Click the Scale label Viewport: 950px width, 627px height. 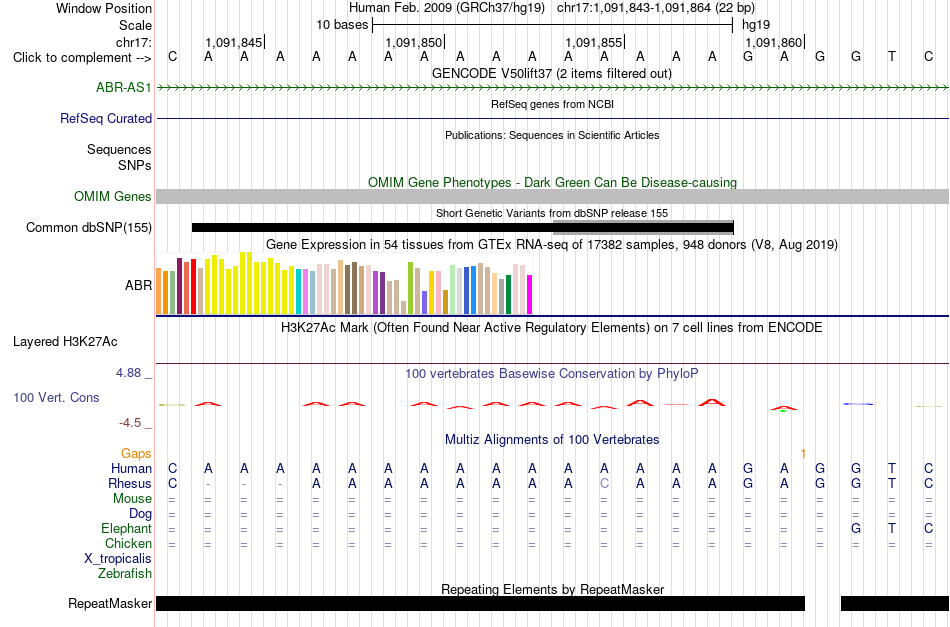pos(135,25)
